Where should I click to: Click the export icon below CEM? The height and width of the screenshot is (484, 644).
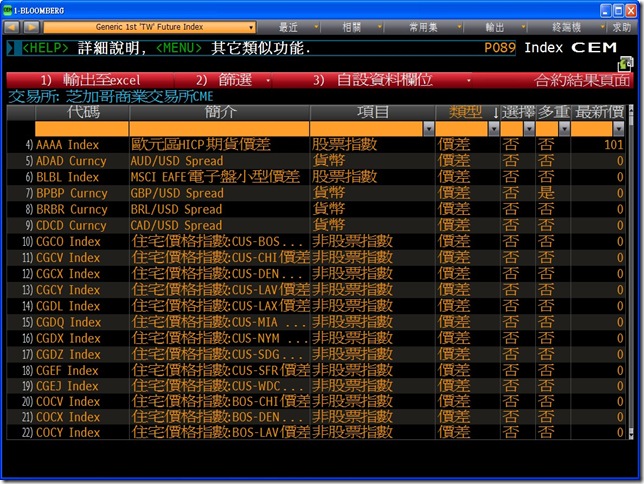[625, 63]
